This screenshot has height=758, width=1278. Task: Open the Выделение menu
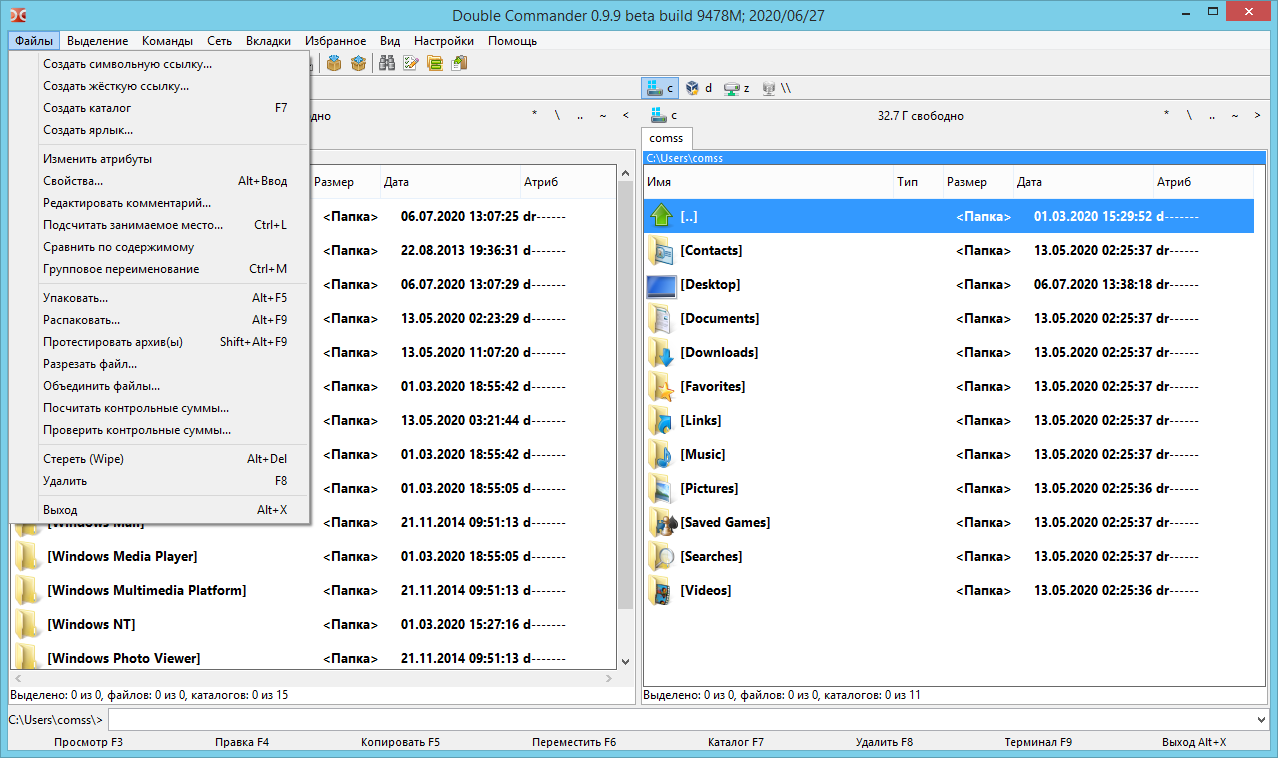97,41
